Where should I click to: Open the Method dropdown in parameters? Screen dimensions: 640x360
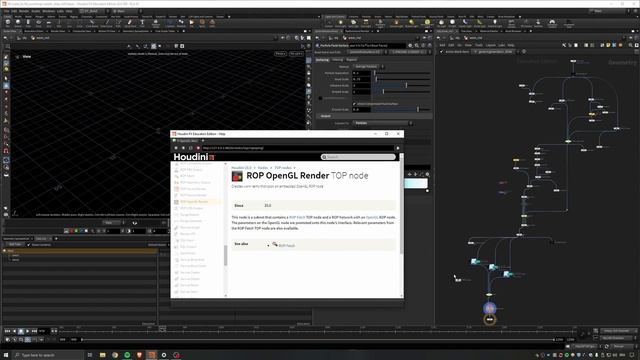[x=369, y=67]
